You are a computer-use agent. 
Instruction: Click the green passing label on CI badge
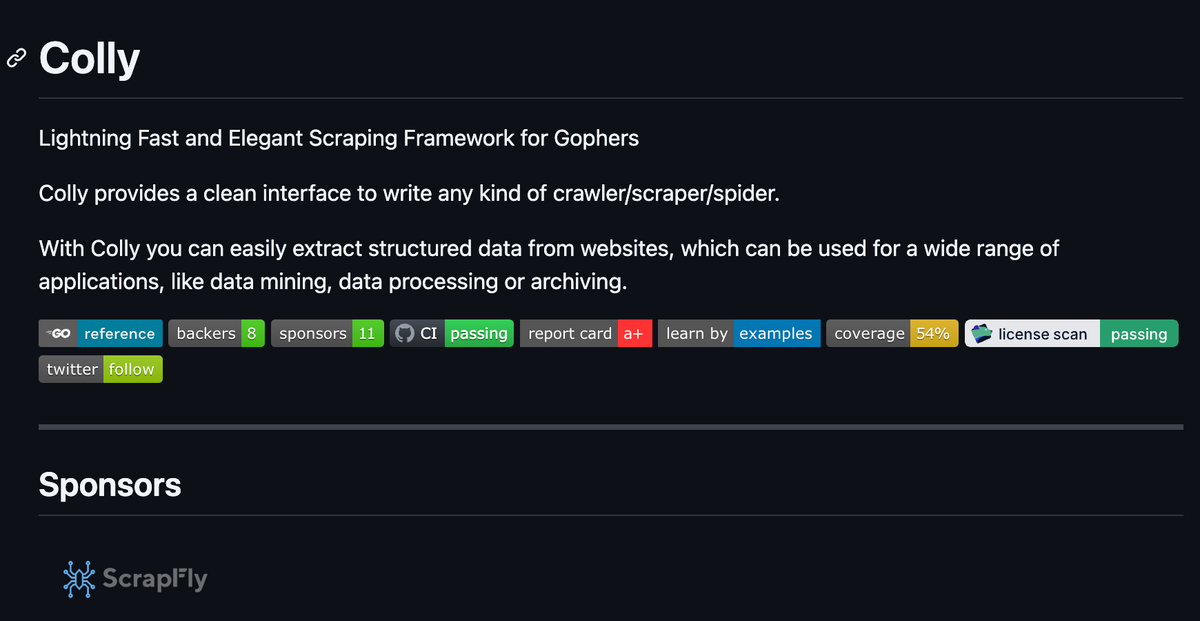(x=479, y=333)
